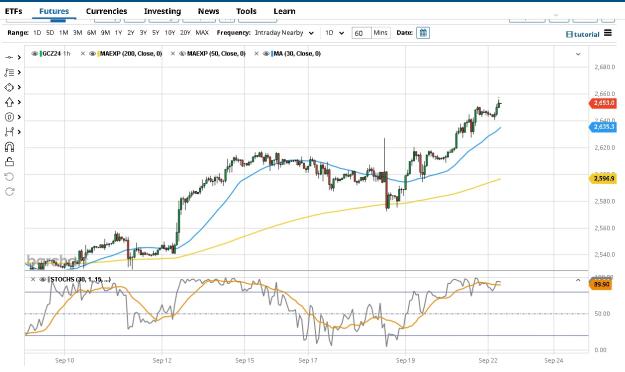Collapse the STOCHS pane with up chevron
625x372 pixels.
(x=578, y=280)
